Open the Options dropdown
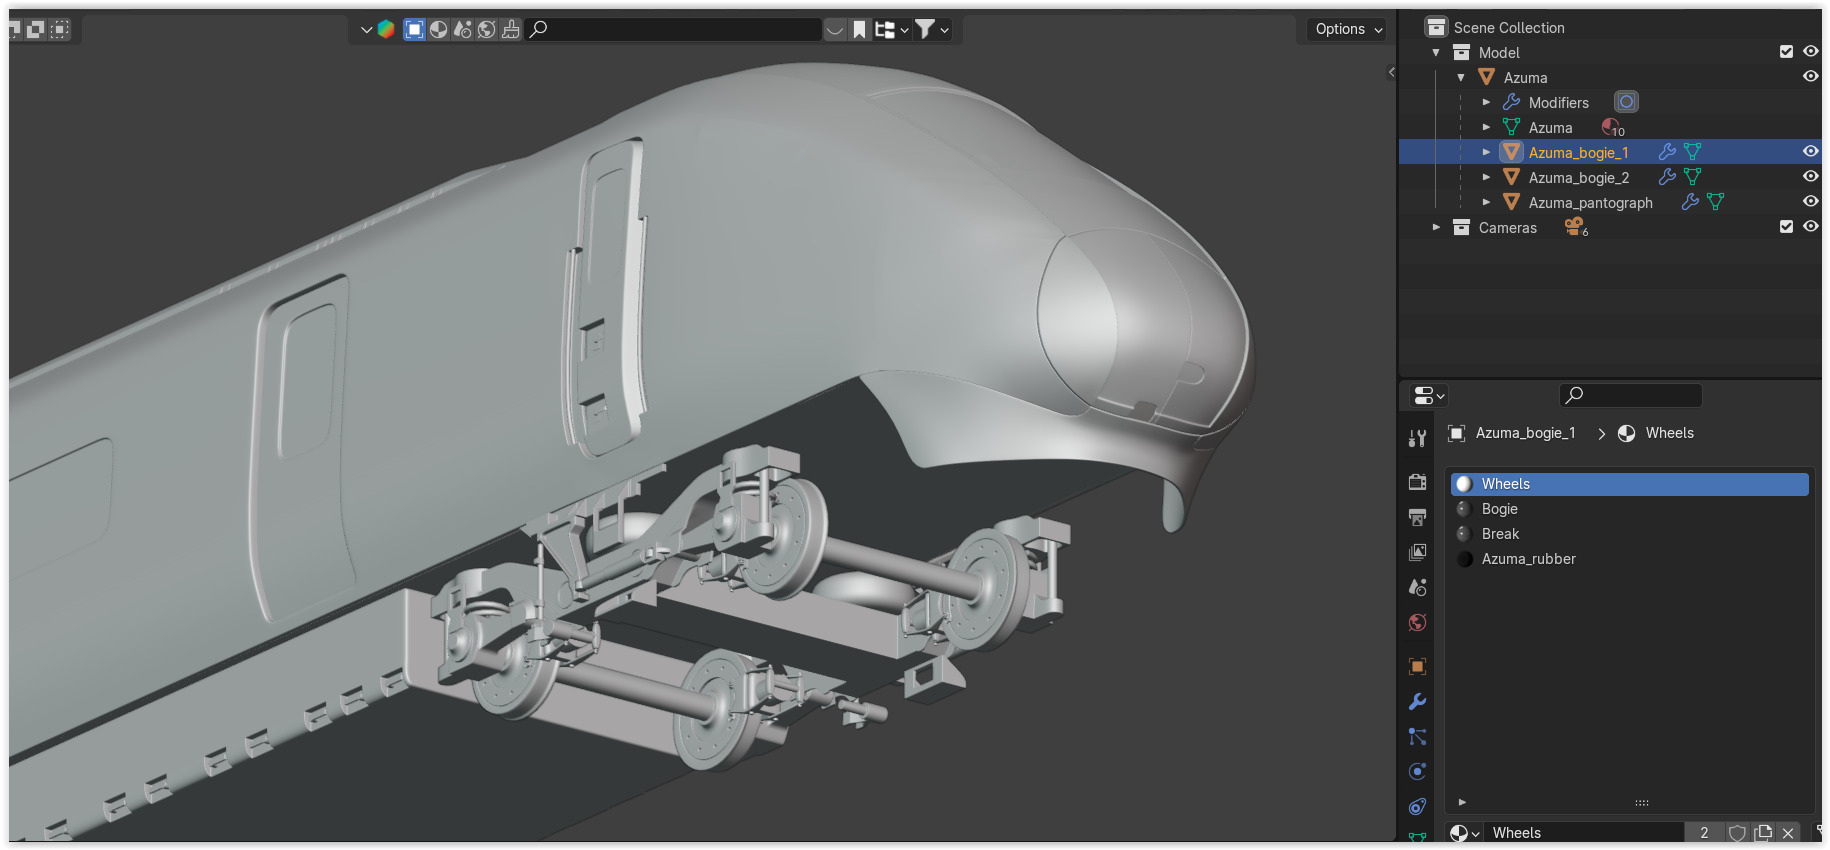The image size is (1830, 850). [1348, 29]
